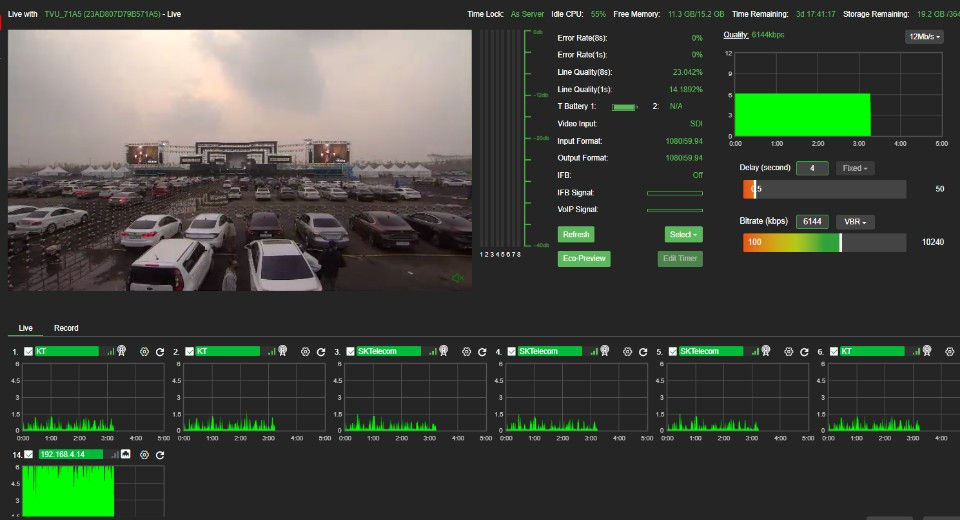
Task: Uncheck connection 2 KT checkbox
Action: click(189, 352)
